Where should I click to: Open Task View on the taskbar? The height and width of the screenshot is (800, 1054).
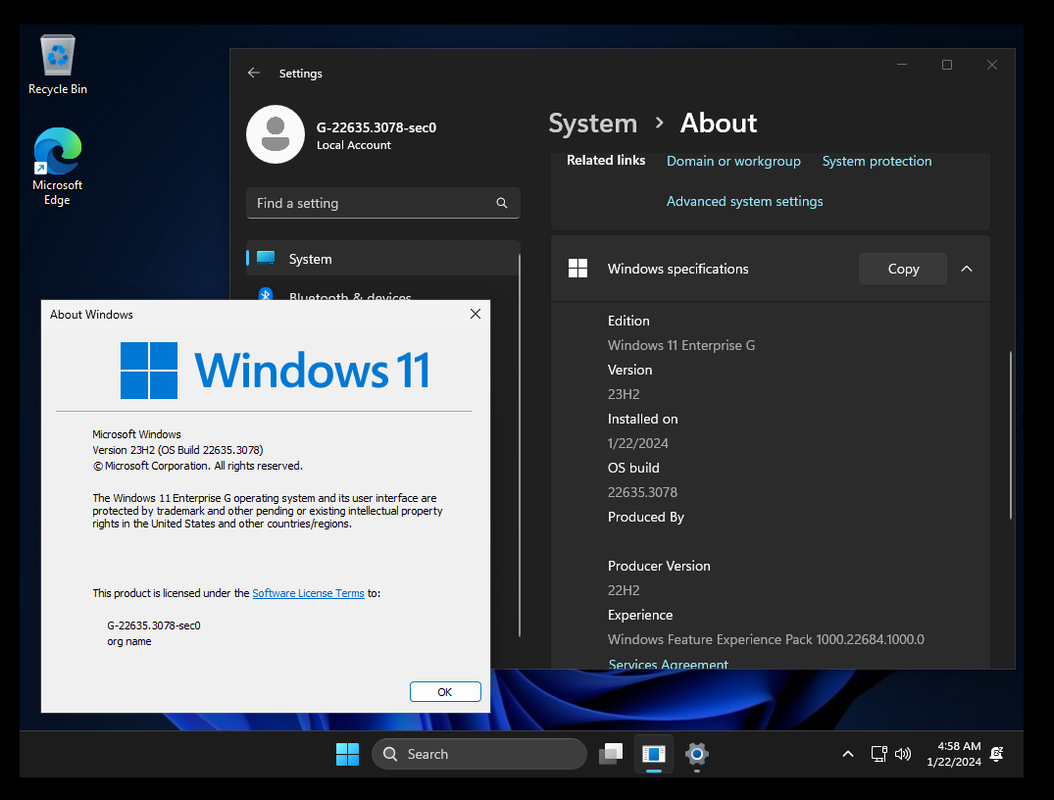tap(610, 754)
